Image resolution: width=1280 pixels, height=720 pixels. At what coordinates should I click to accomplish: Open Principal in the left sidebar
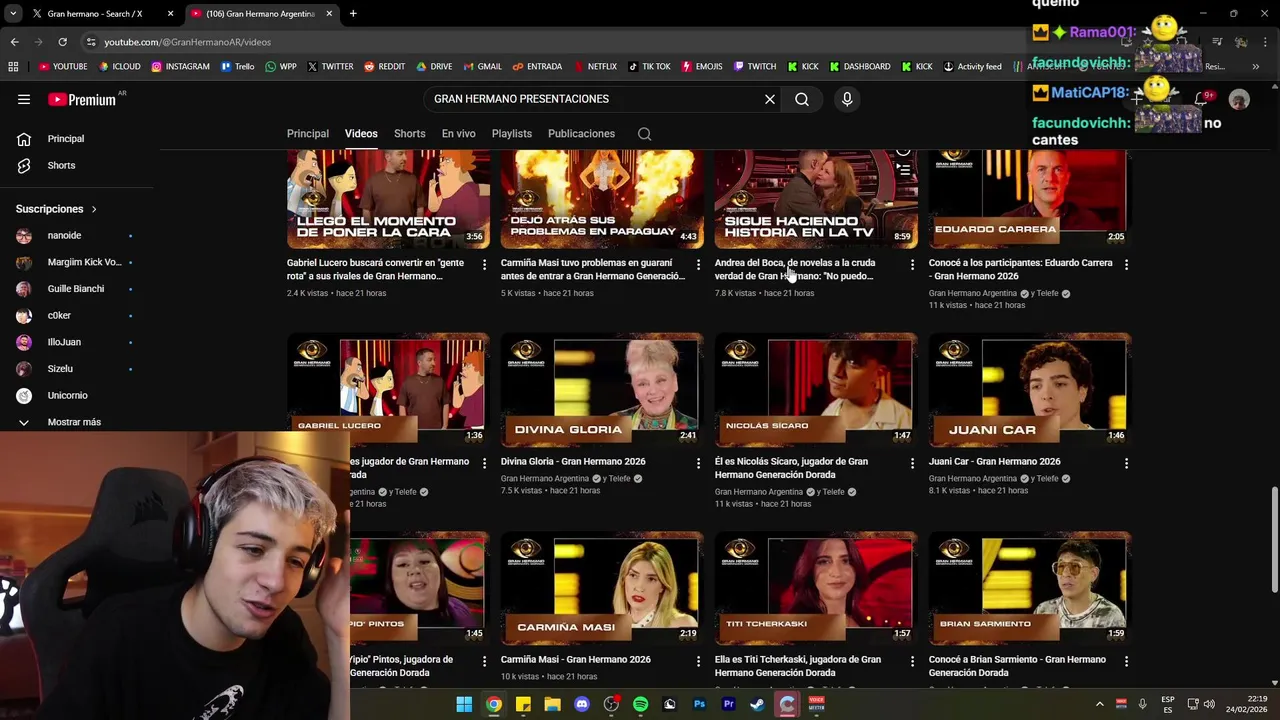point(66,139)
